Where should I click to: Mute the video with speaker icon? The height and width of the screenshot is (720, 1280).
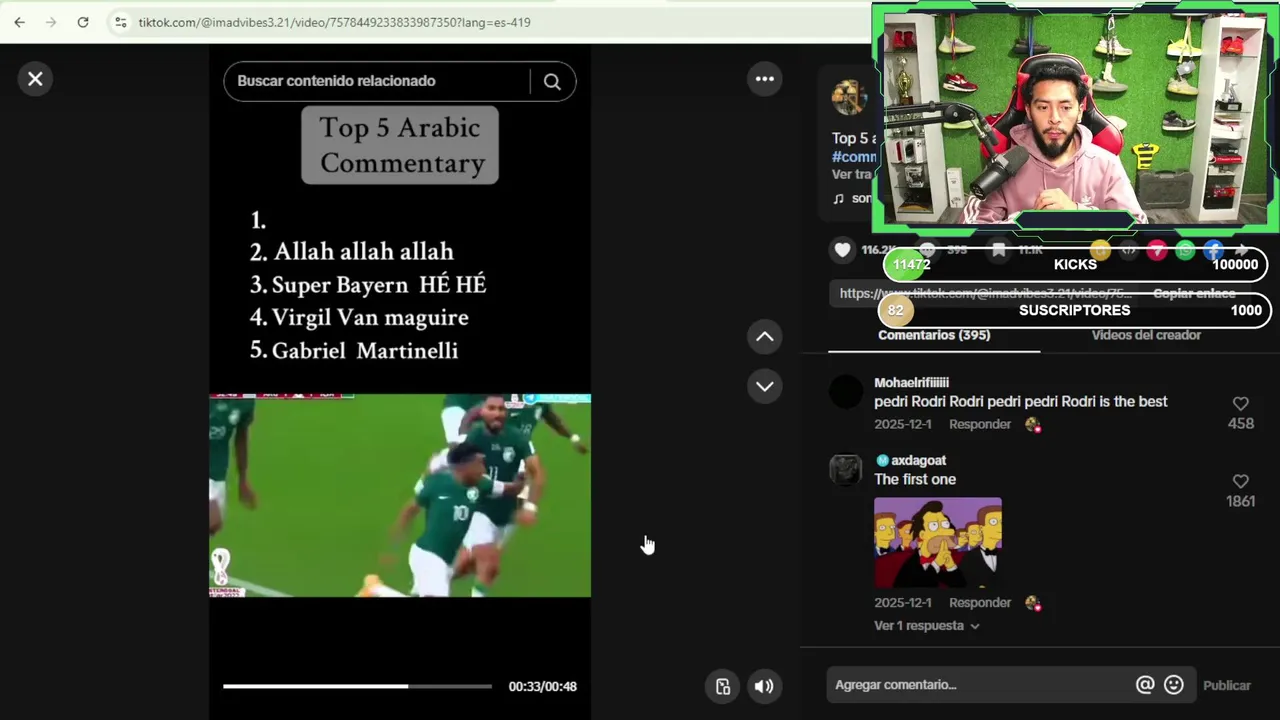pyautogui.click(x=764, y=686)
